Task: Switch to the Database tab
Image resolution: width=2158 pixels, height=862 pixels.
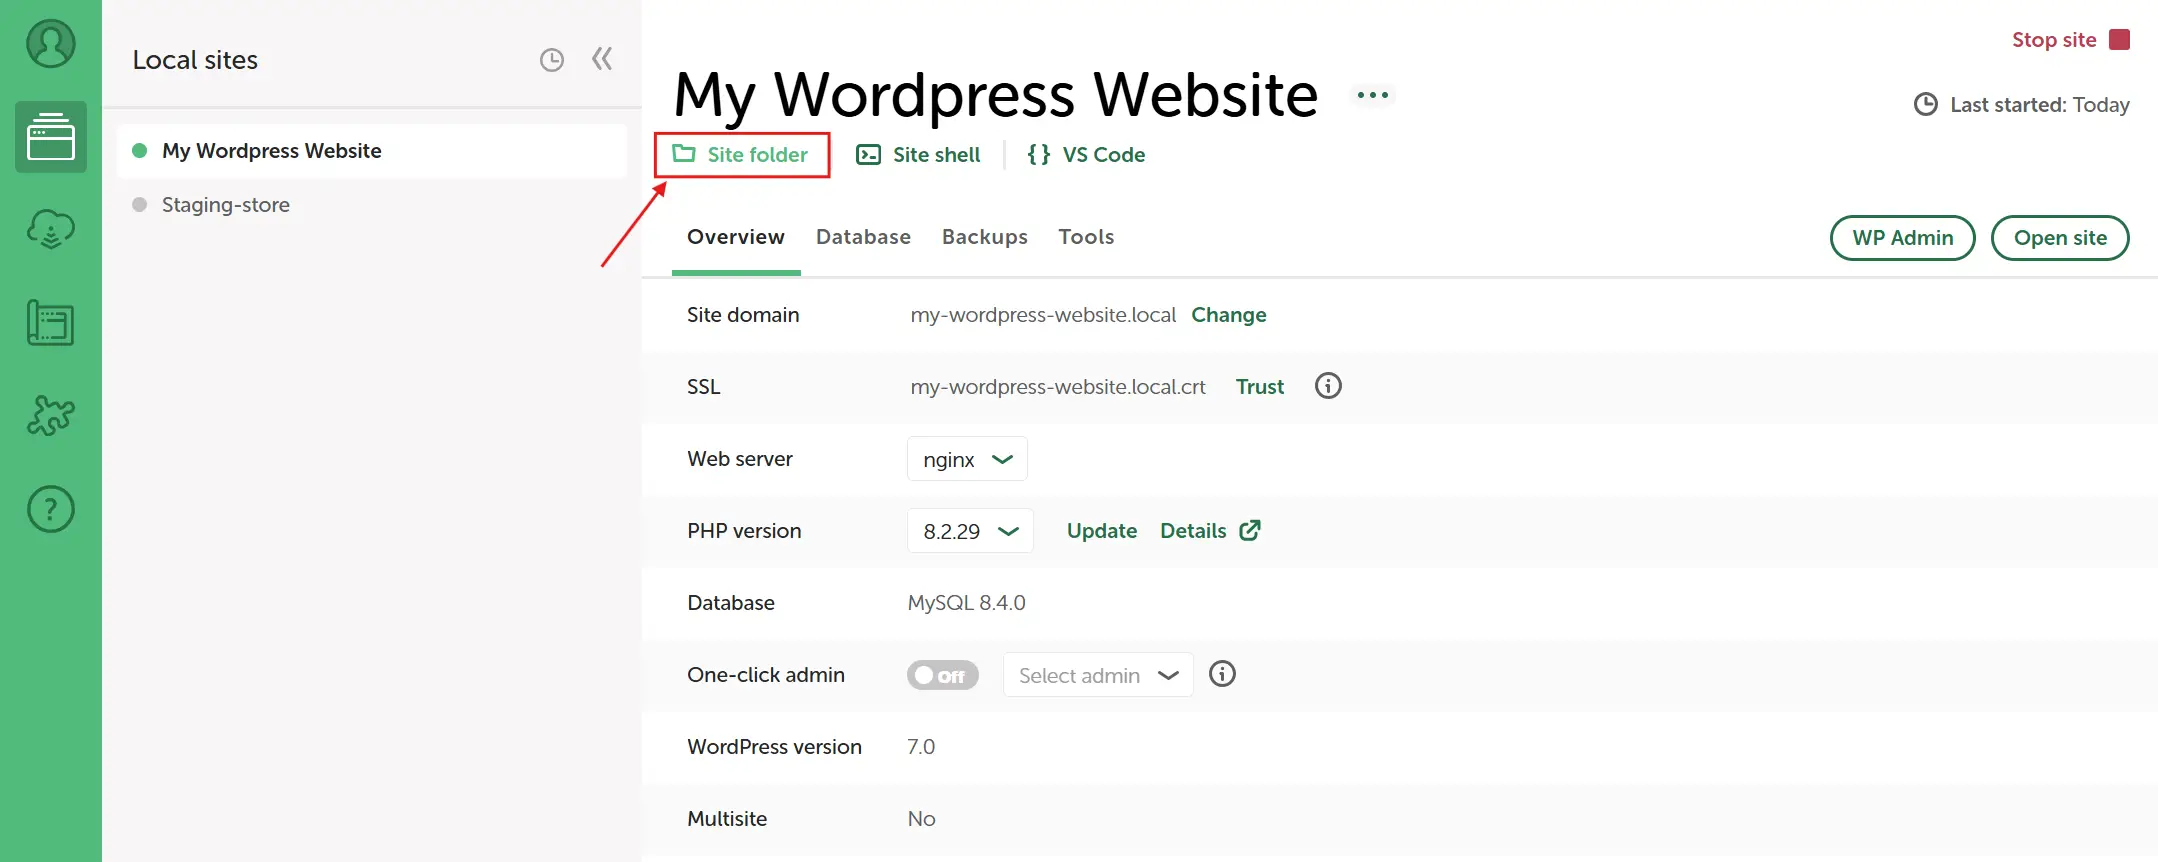Action: point(863,237)
